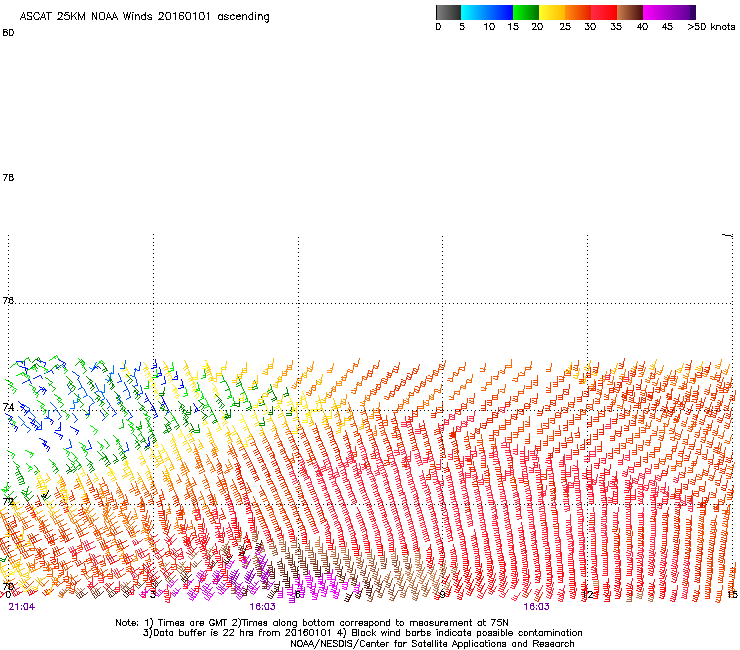Click the '25' label under the color bar
This screenshot has width=740, height=650.
pyautogui.click(x=565, y=27)
